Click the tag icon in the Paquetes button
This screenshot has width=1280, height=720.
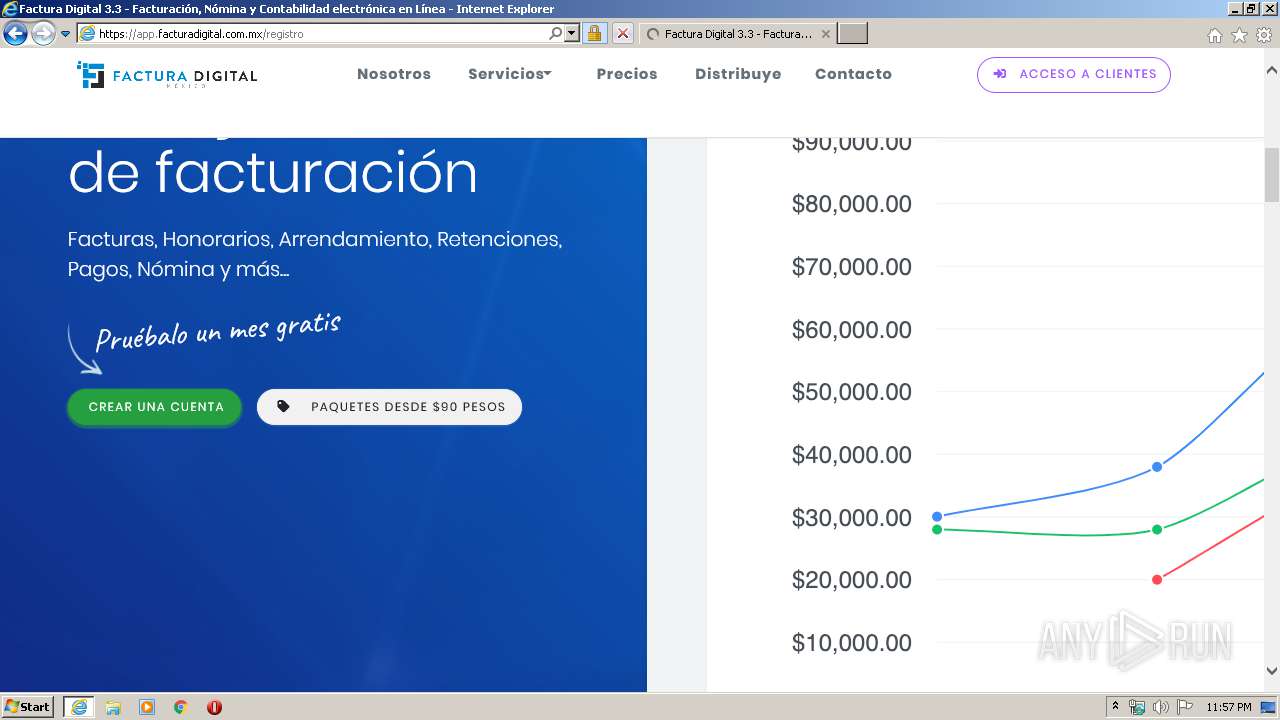283,407
